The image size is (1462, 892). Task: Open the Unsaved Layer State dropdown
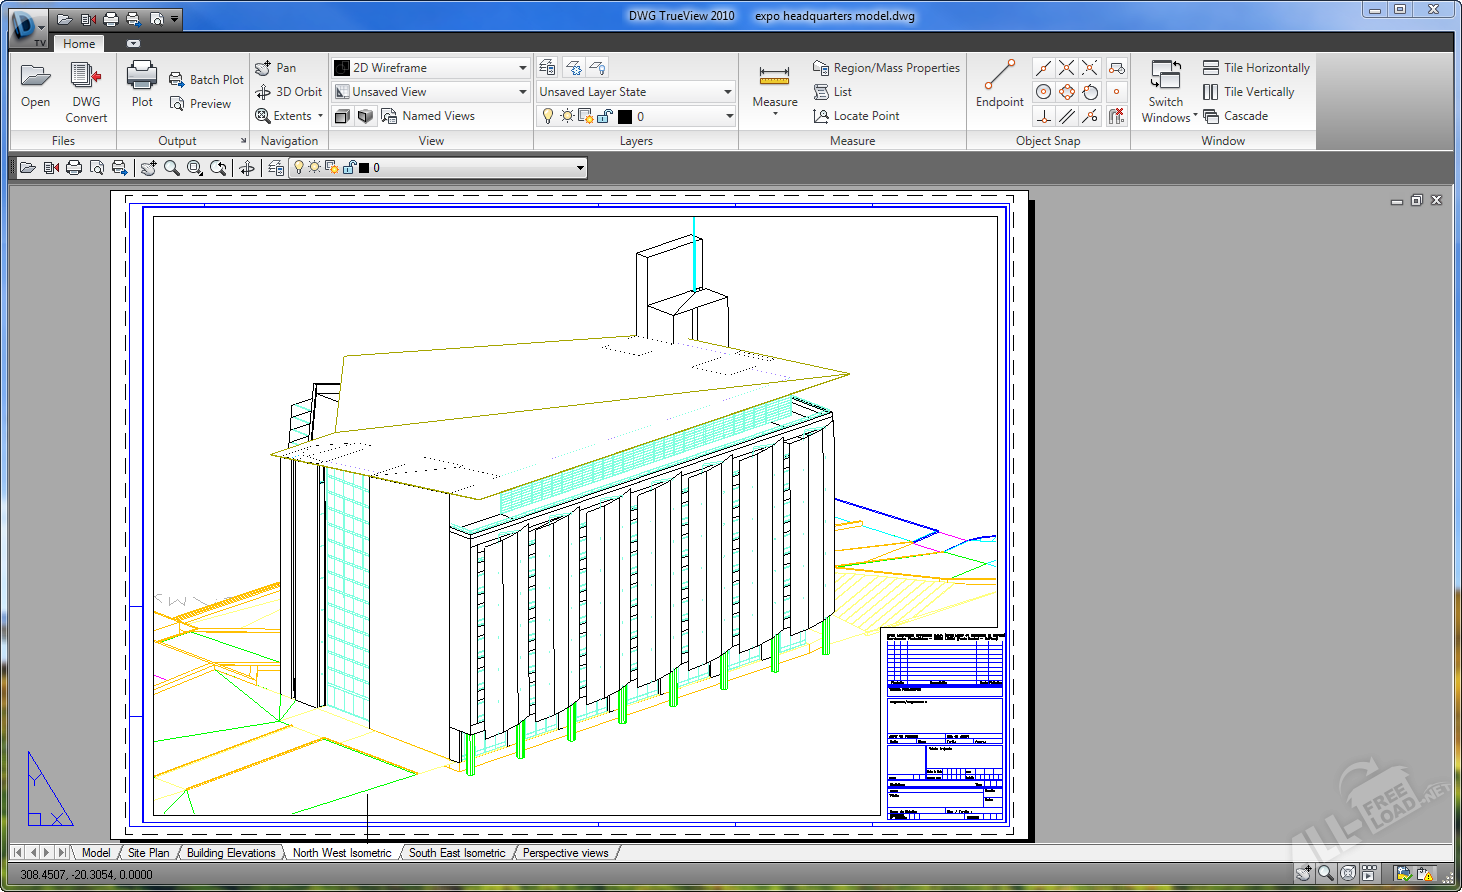[727, 92]
